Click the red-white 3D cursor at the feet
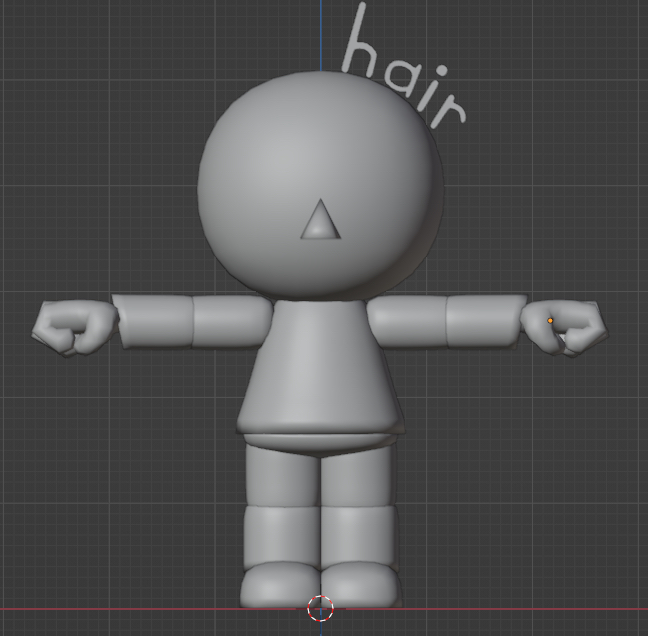The width and height of the screenshot is (648, 636). click(x=320, y=608)
